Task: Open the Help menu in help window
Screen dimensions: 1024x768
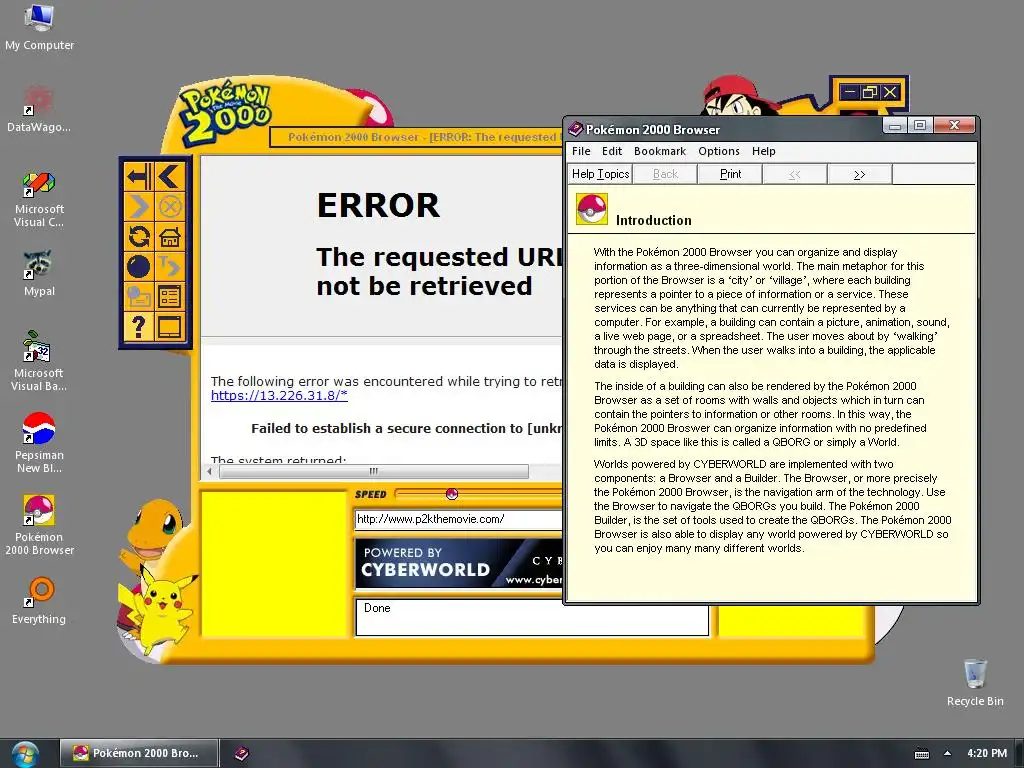Action: click(x=763, y=151)
